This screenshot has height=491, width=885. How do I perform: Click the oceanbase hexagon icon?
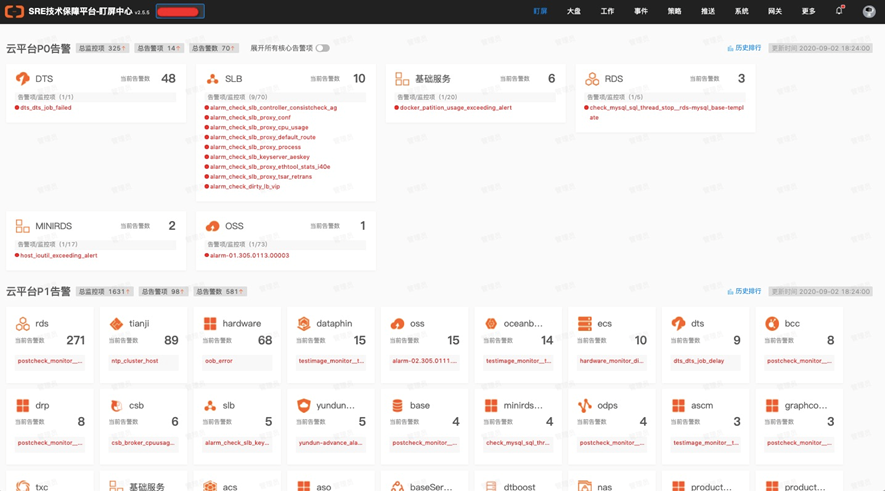click(x=491, y=323)
